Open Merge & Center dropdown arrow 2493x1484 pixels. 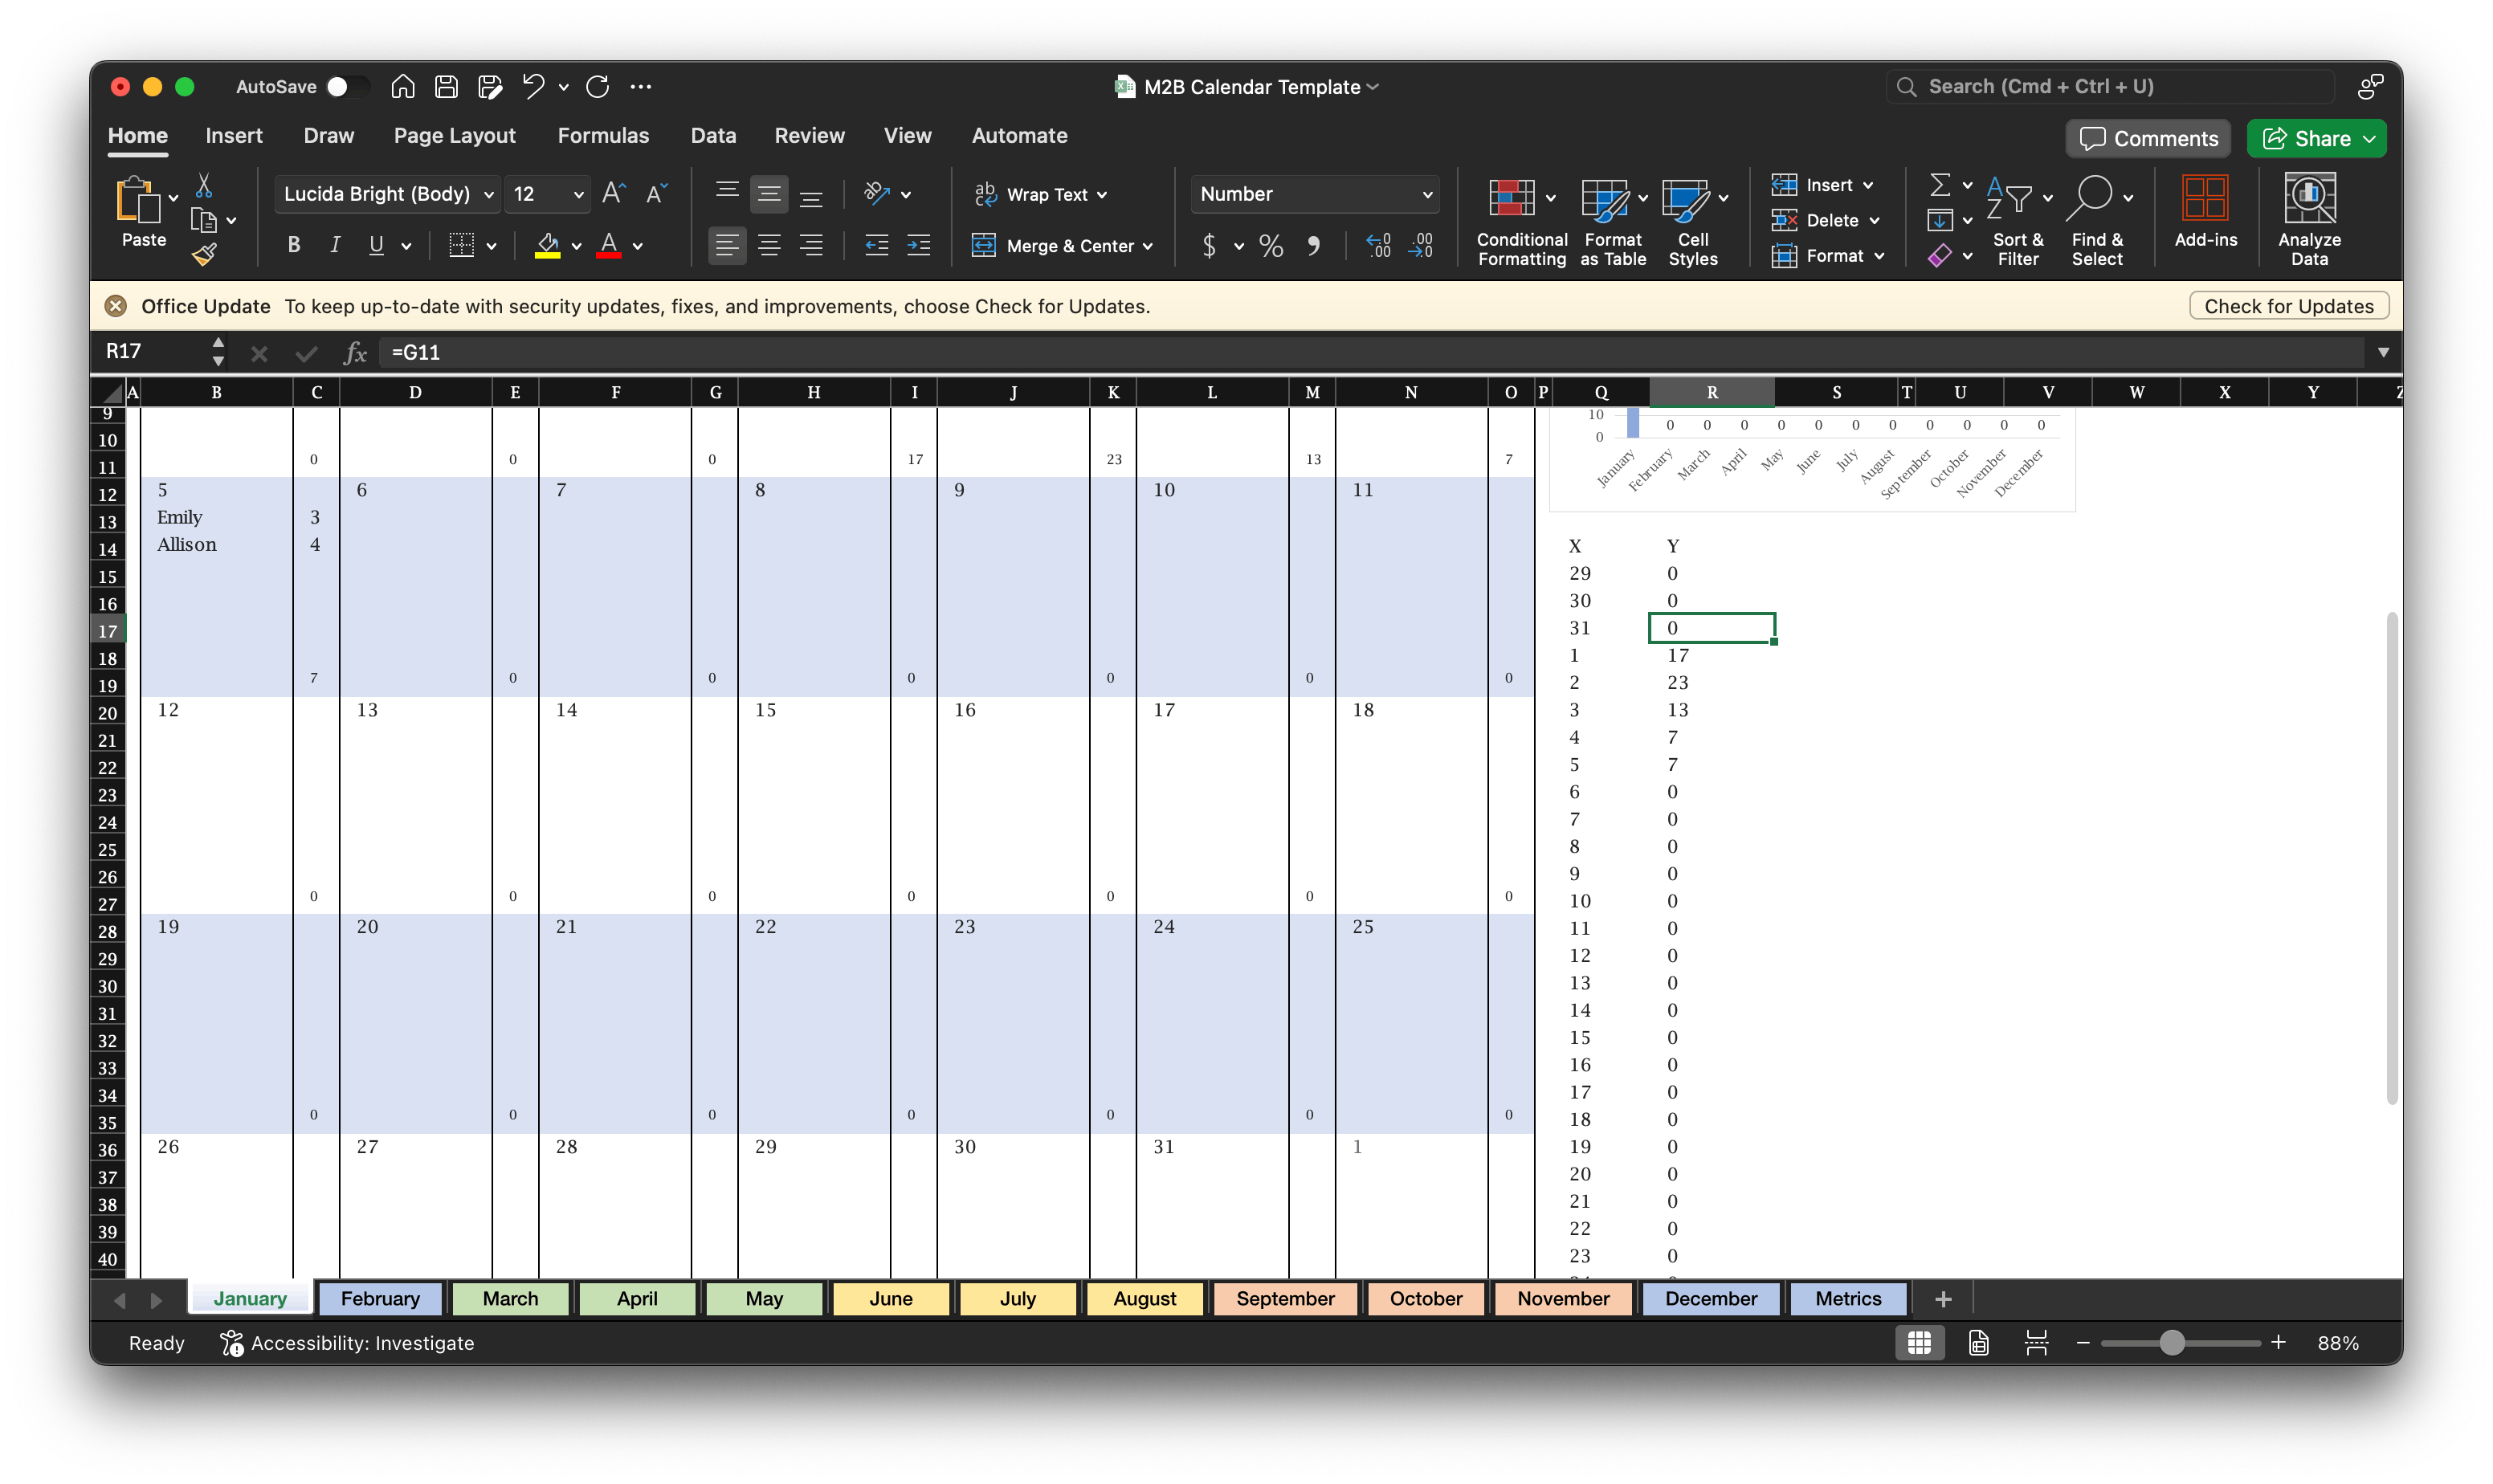pyautogui.click(x=1148, y=246)
